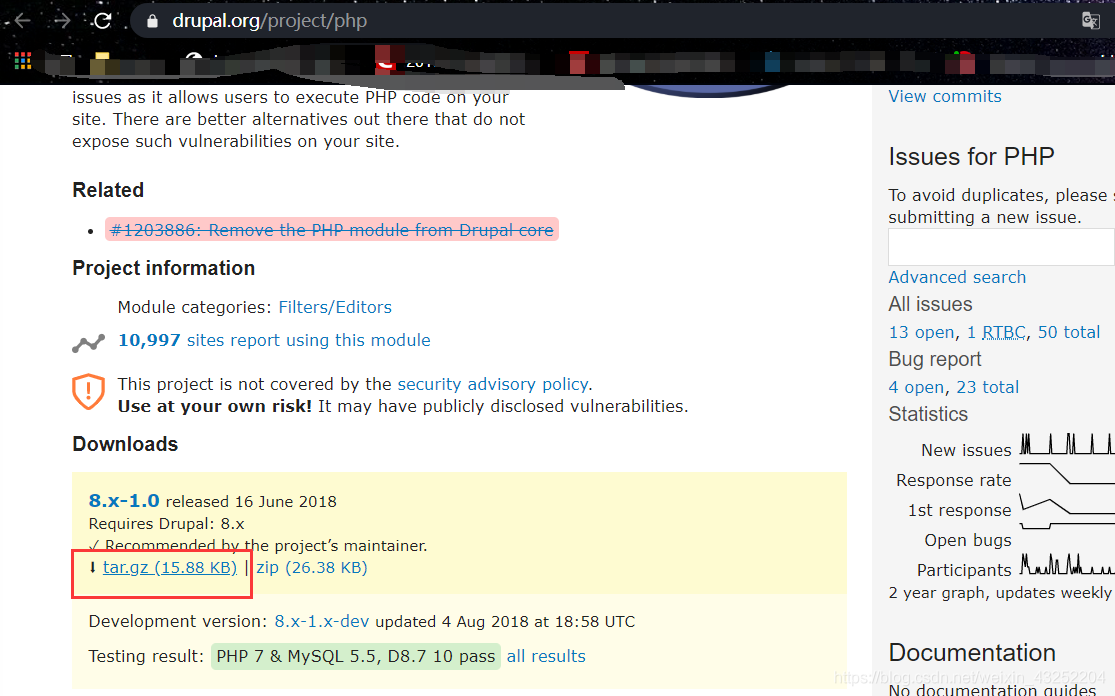This screenshot has height=696, width=1115.
Task: Click the browser back arrow
Action: 22,21
